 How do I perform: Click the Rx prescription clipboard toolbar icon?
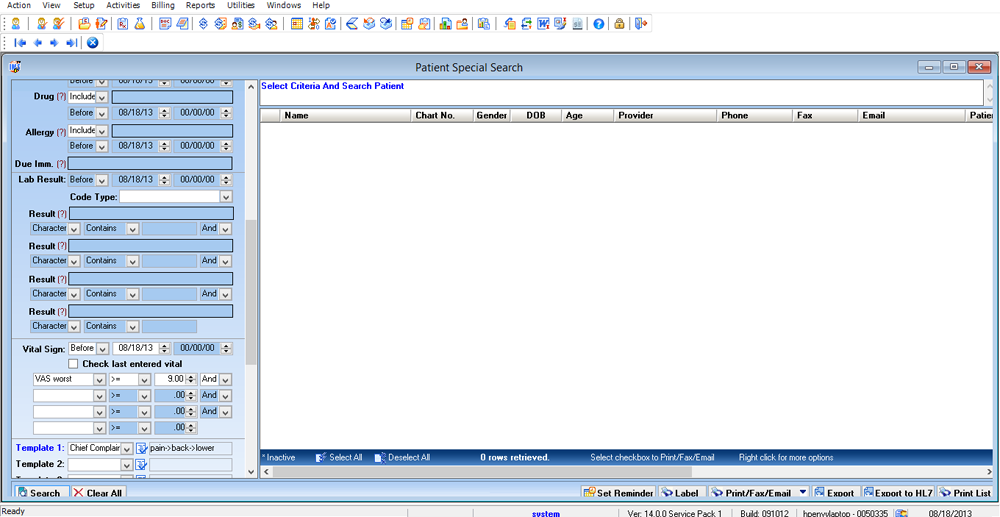point(122,24)
